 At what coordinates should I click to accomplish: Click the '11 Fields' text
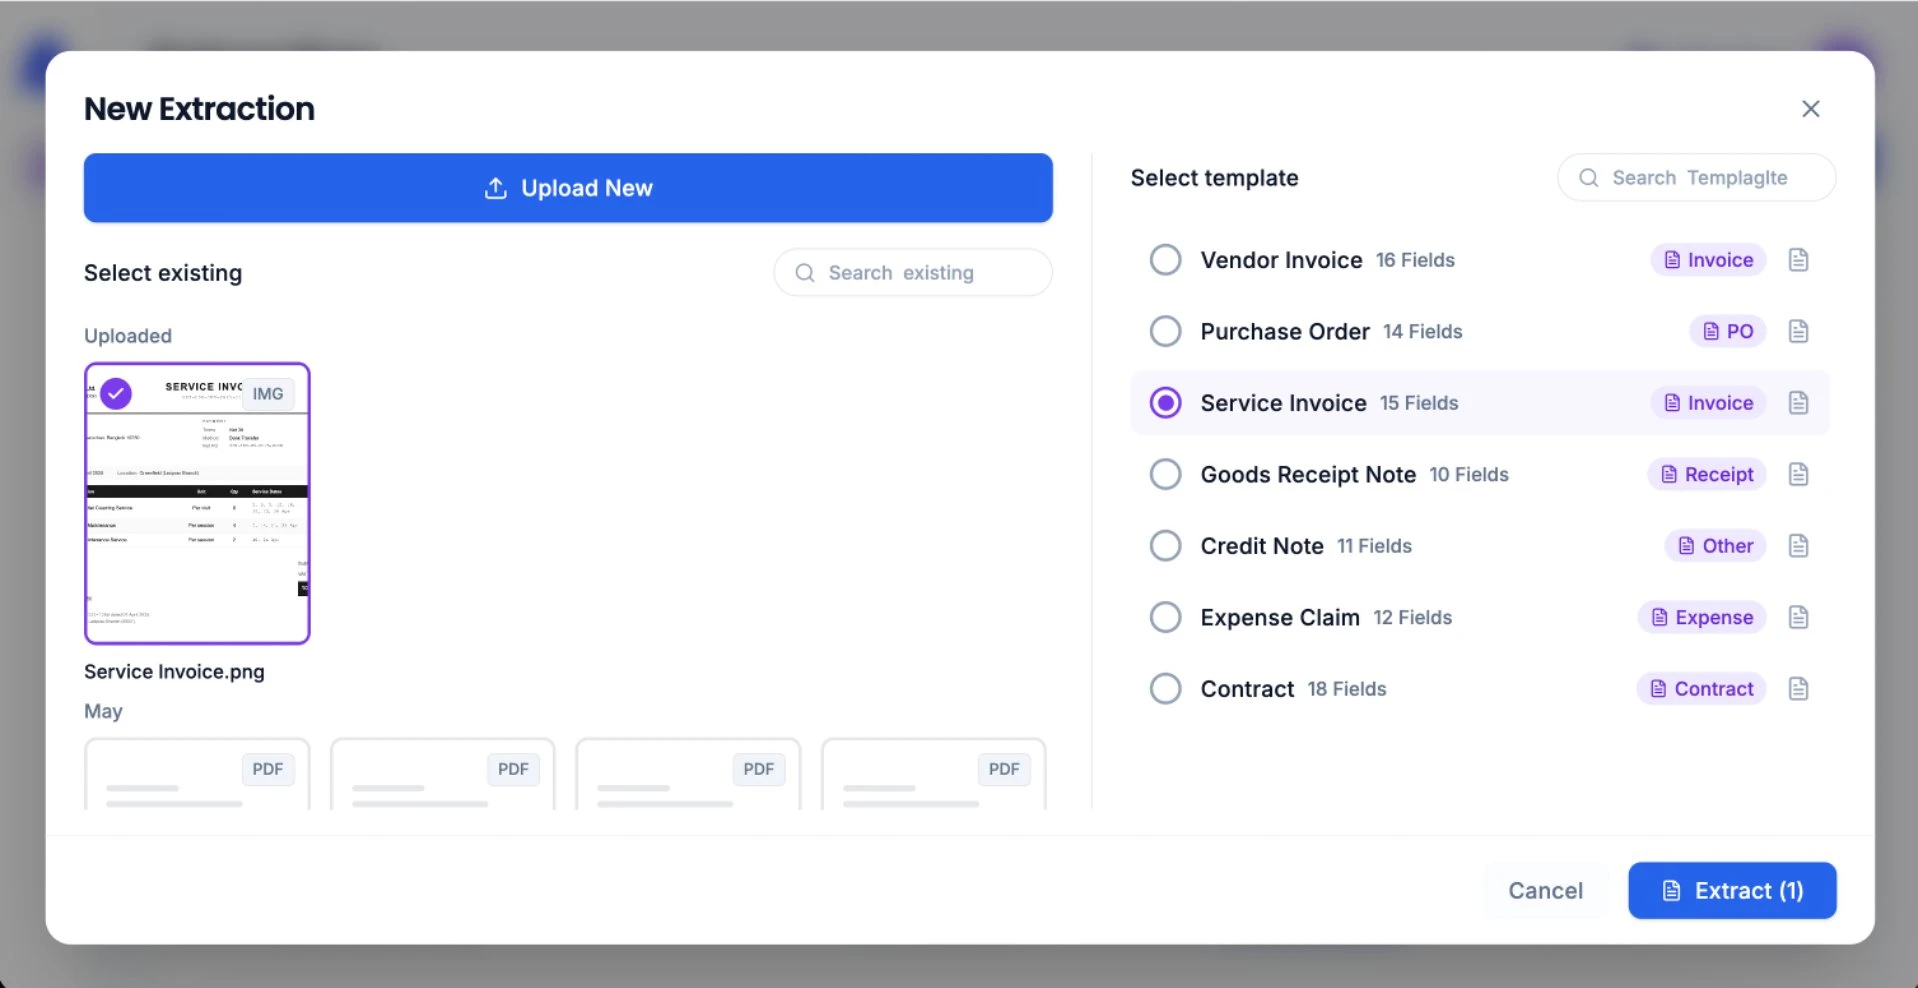tap(1374, 546)
